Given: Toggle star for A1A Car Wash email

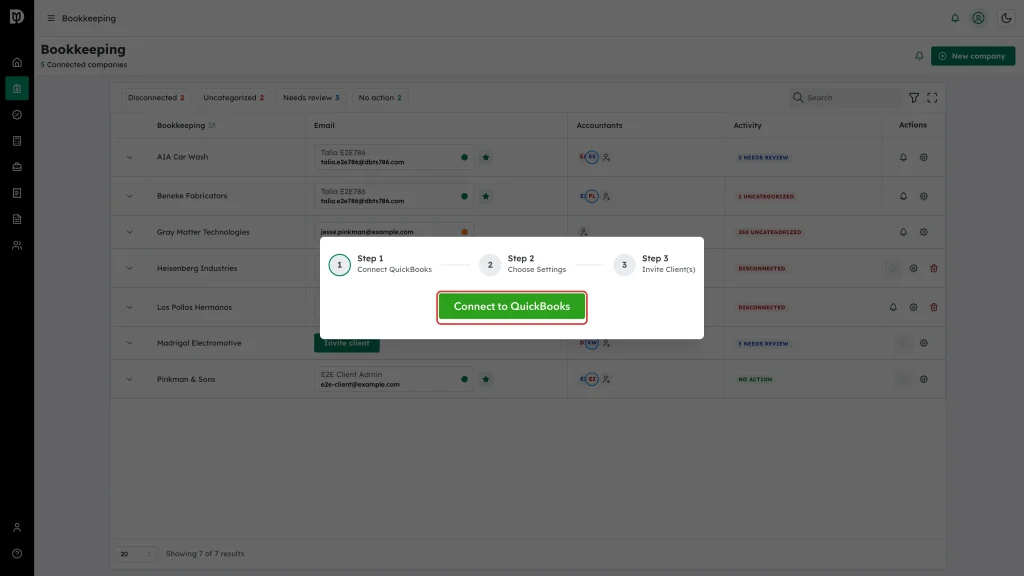Looking at the screenshot, I should click(485, 157).
